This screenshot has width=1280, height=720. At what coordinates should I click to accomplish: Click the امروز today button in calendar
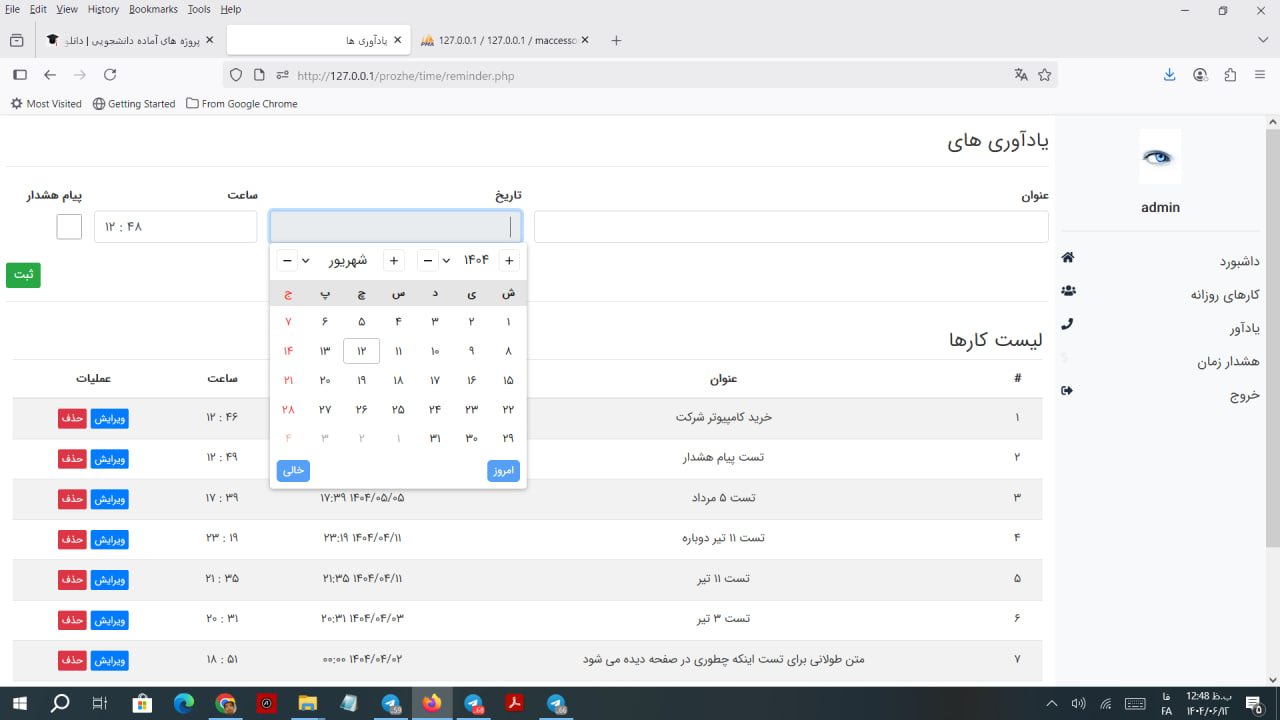coord(503,470)
